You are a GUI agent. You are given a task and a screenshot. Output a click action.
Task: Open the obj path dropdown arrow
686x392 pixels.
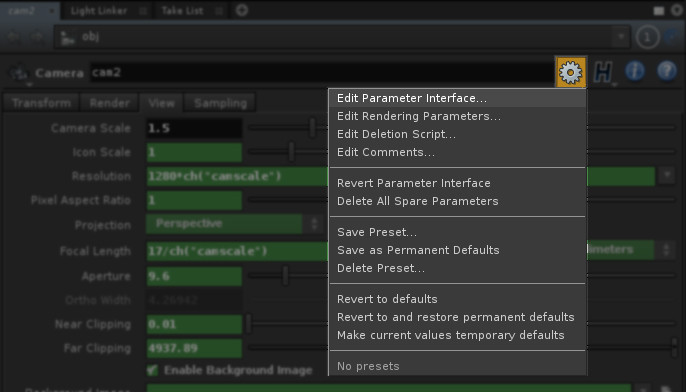click(621, 37)
